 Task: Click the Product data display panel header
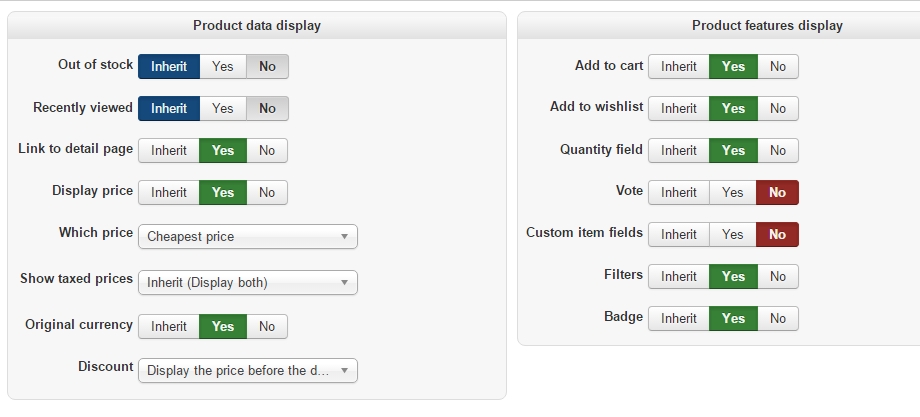point(257,25)
